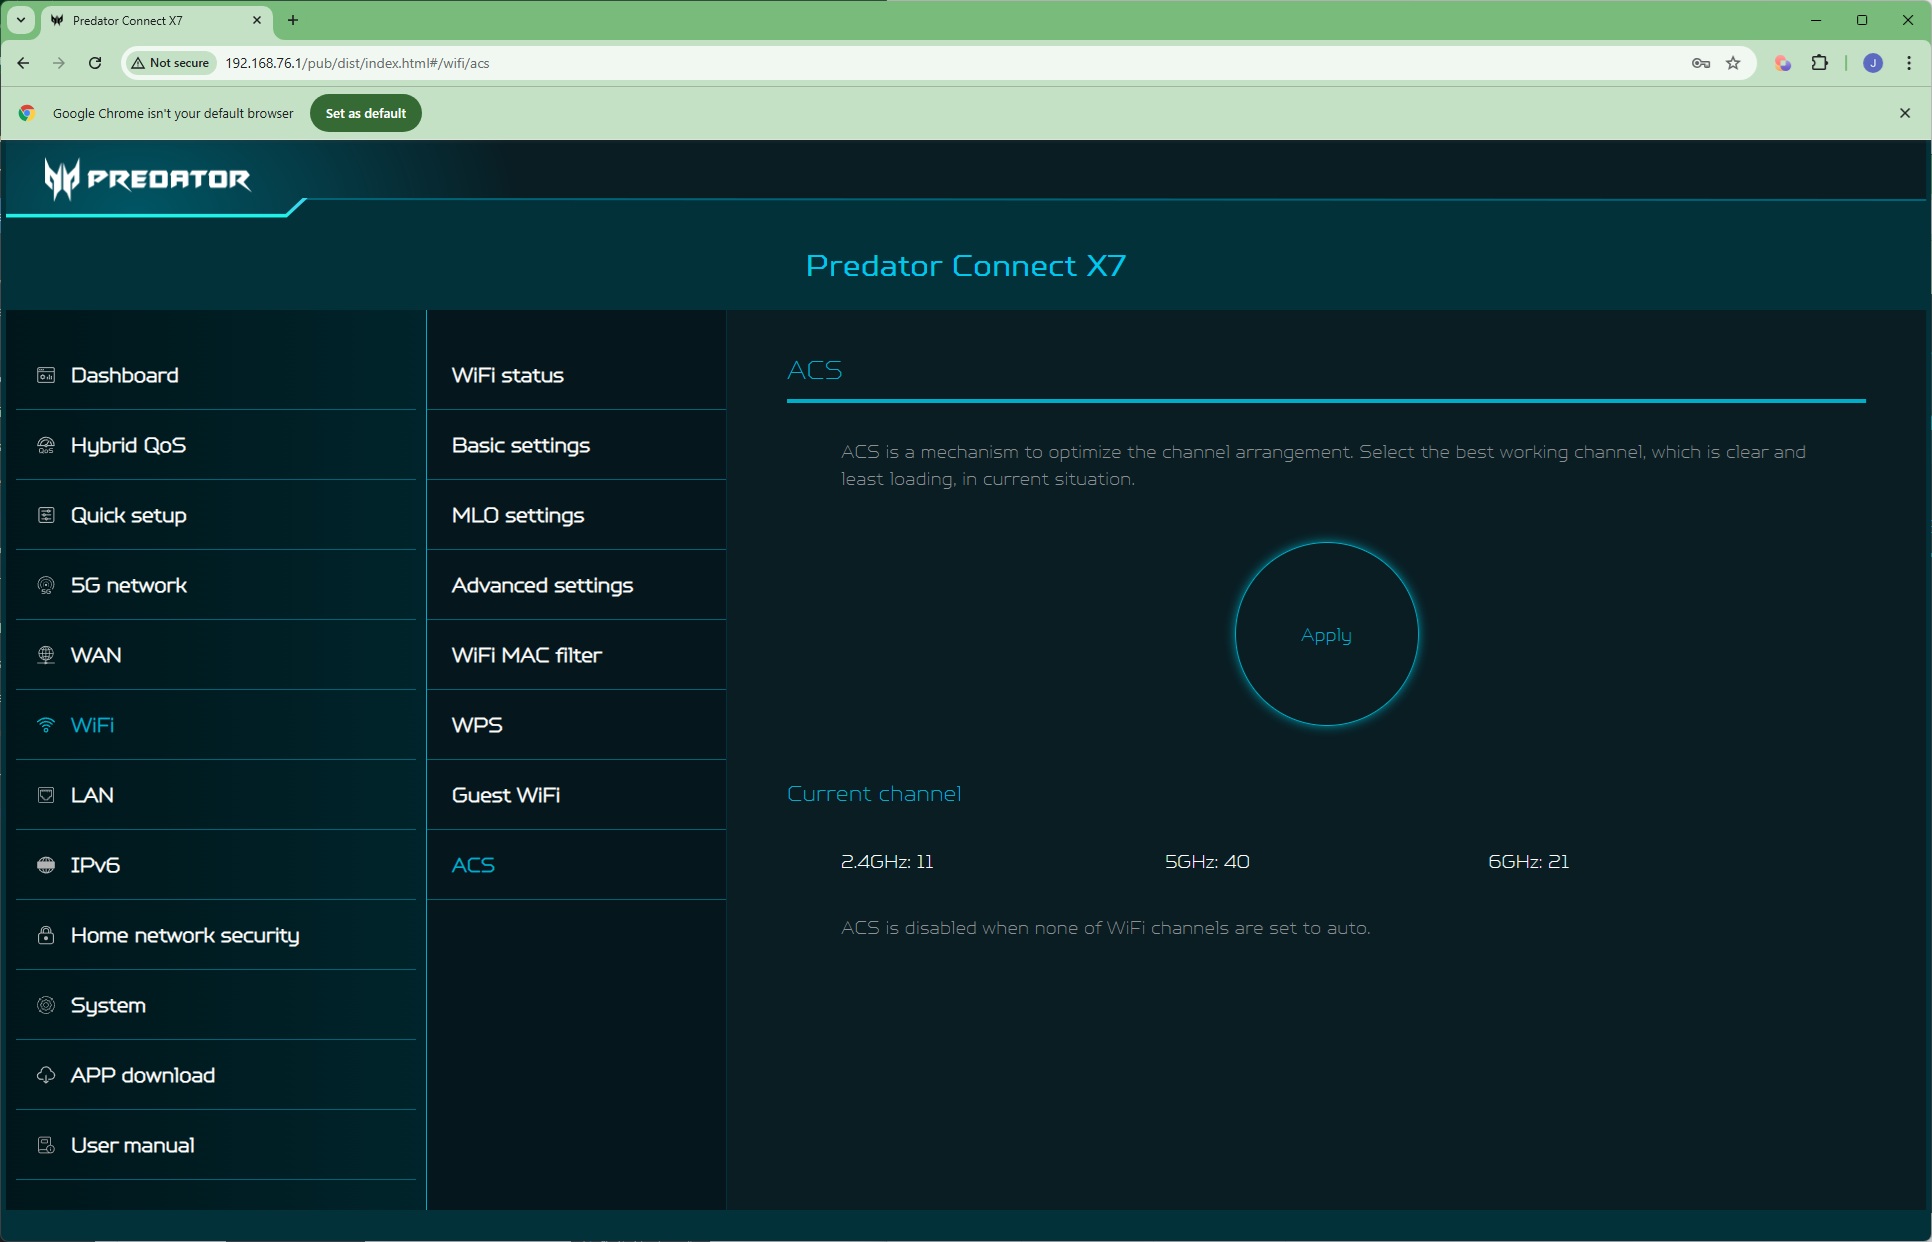Click the Home network security lock icon
Image resolution: width=1932 pixels, height=1242 pixels.
point(46,935)
